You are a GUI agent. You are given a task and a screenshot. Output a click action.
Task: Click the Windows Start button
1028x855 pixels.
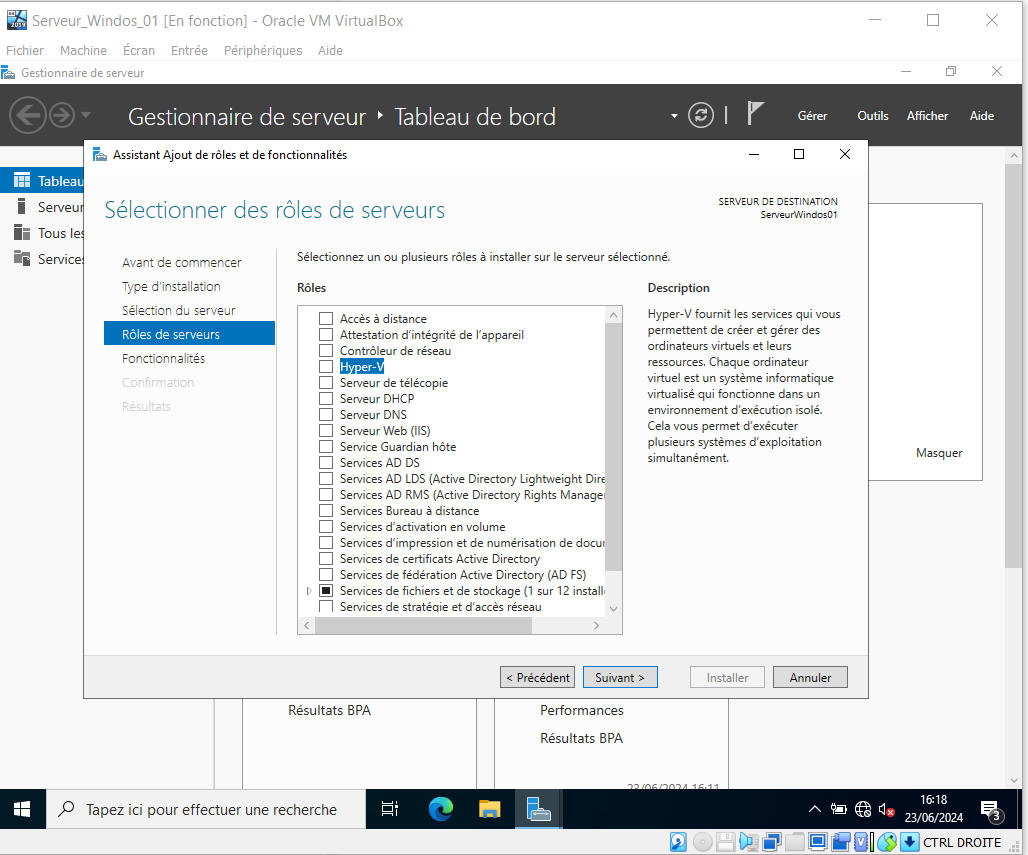tap(22, 809)
